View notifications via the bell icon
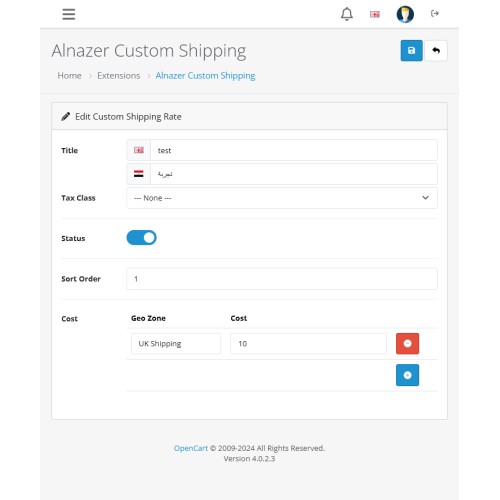 (347, 14)
